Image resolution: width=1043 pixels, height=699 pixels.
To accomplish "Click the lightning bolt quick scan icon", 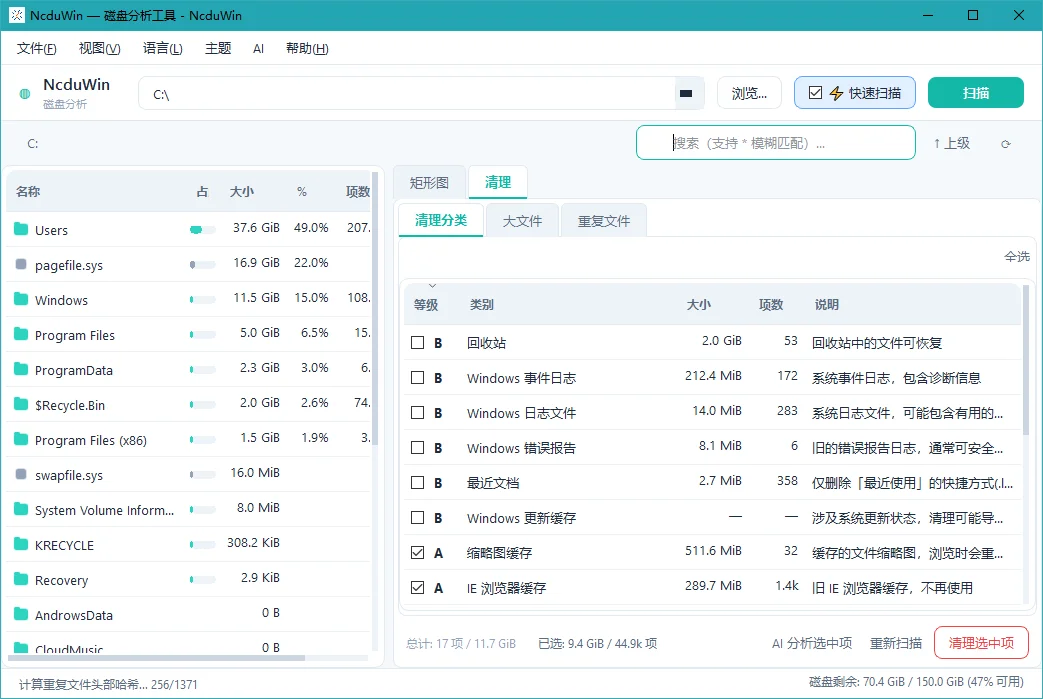I will click(836, 93).
